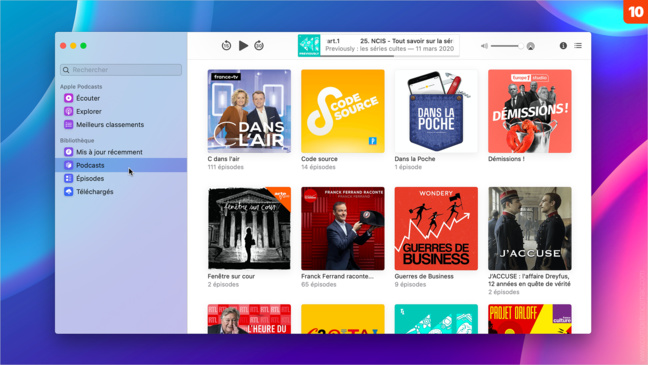
Task: Open the Projet Orloff podcast cover
Action: click(x=530, y=319)
